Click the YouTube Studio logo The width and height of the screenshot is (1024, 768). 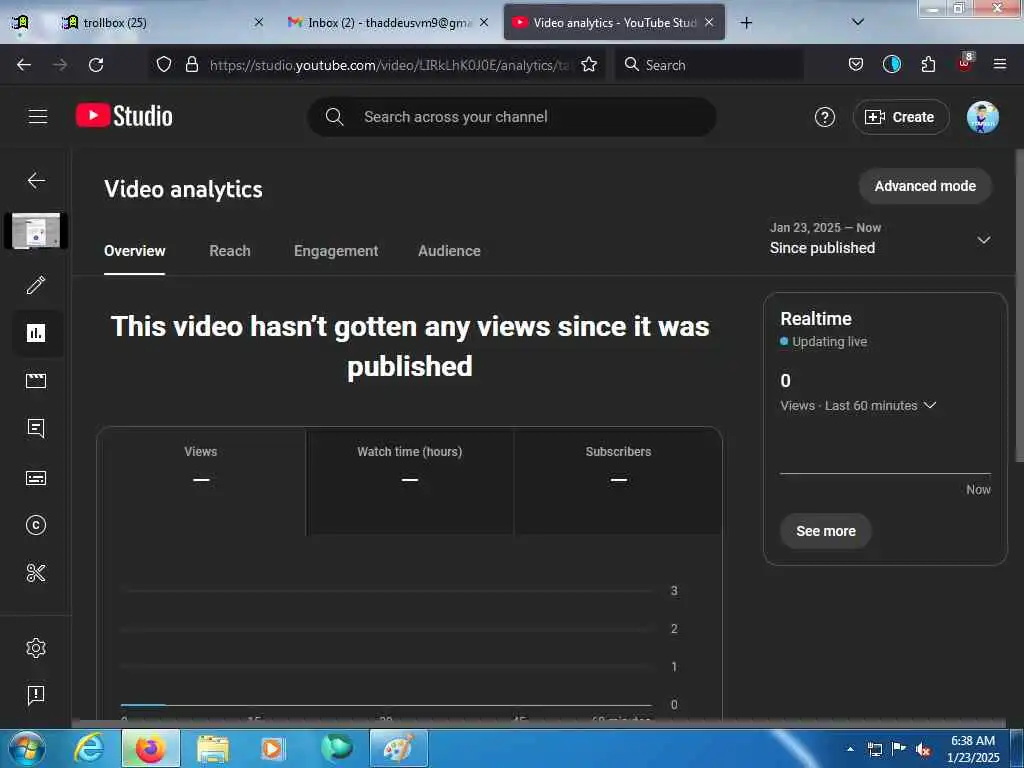[x=124, y=116]
